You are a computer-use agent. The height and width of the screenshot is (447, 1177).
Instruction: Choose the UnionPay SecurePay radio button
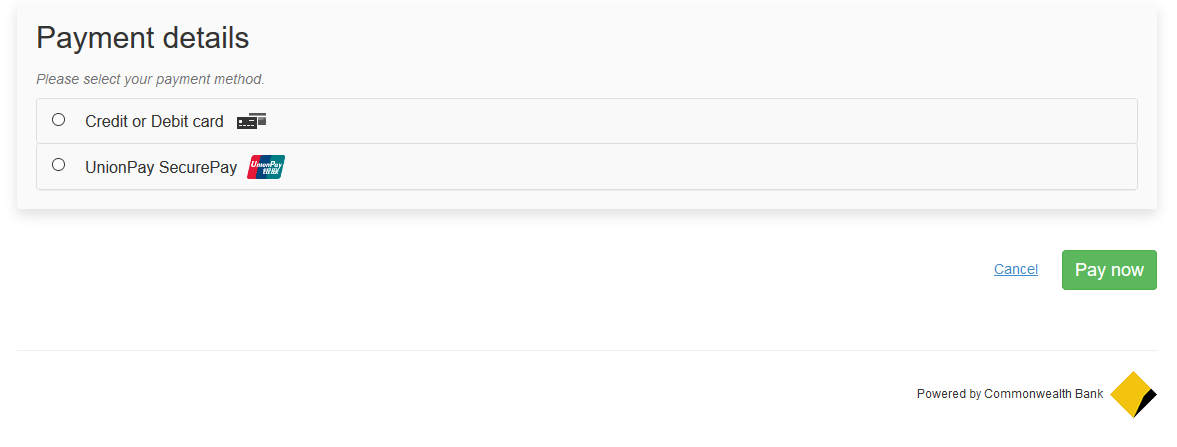point(58,165)
